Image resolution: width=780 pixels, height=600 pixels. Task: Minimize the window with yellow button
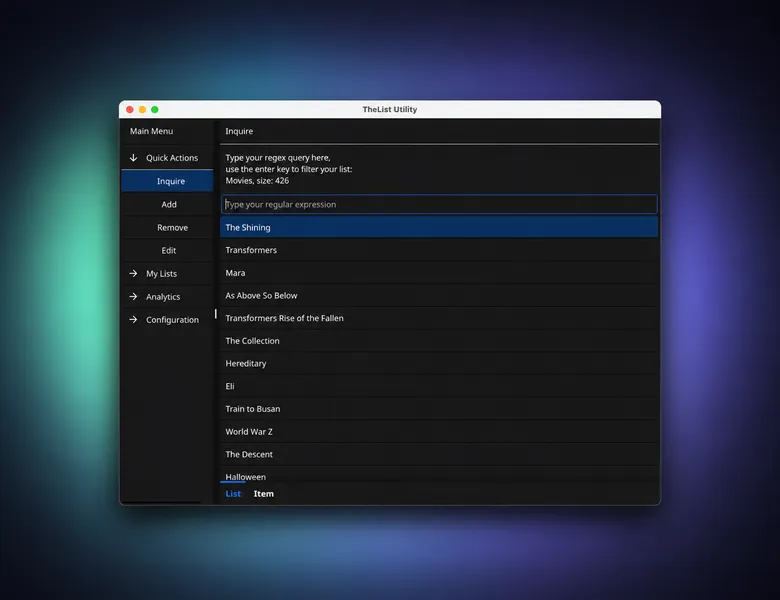point(142,109)
